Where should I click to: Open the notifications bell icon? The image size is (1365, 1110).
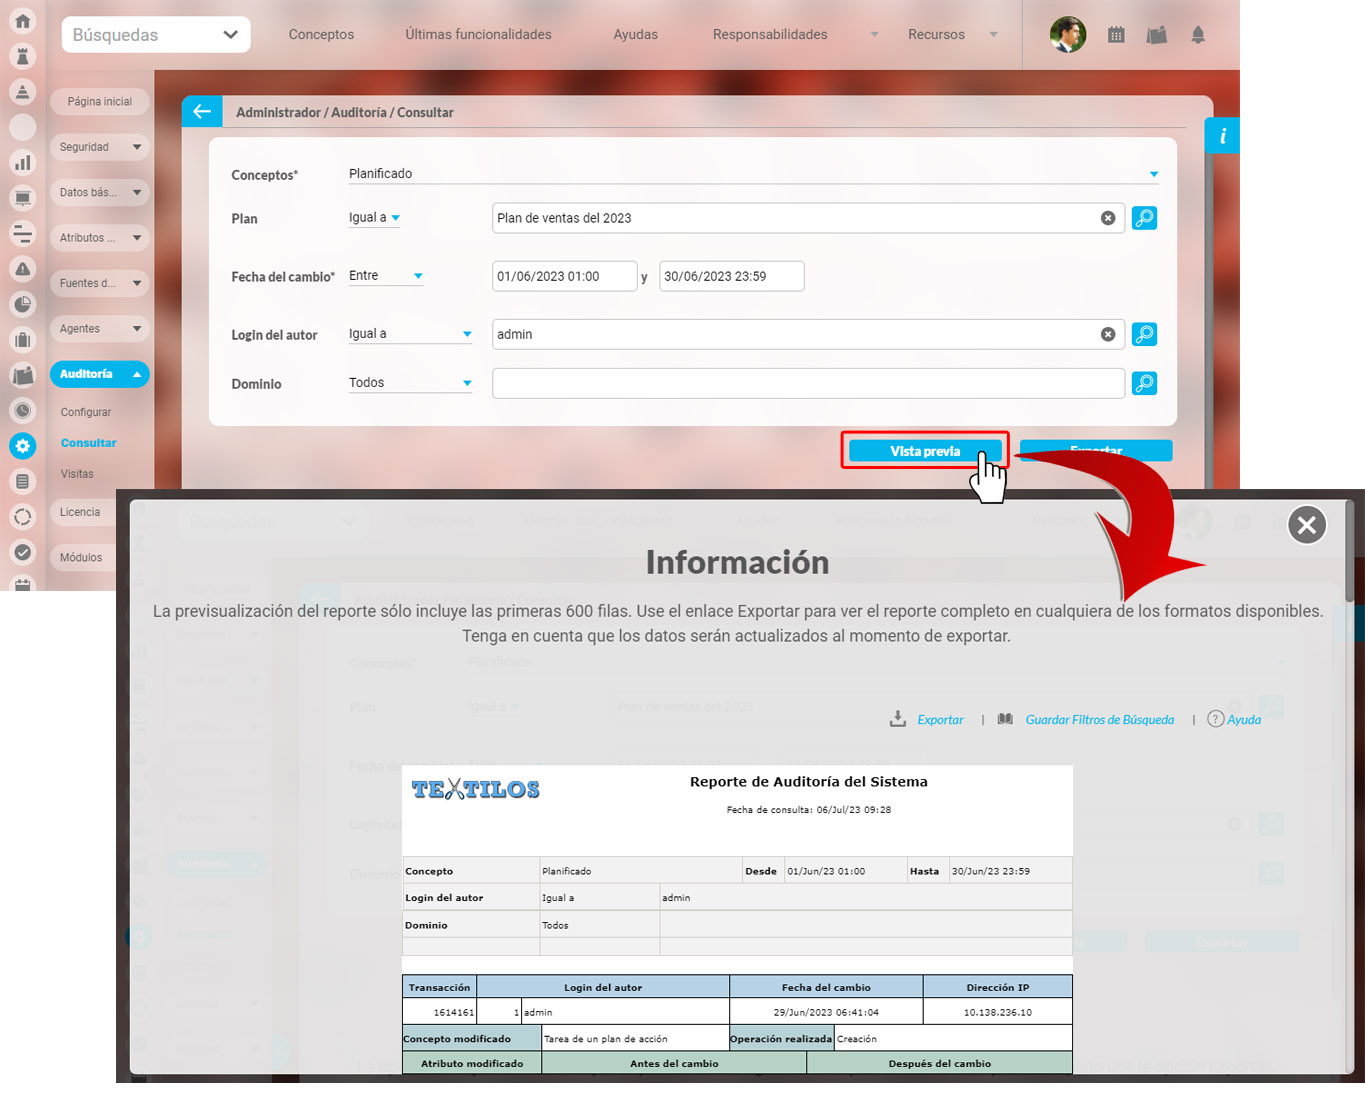click(1198, 35)
